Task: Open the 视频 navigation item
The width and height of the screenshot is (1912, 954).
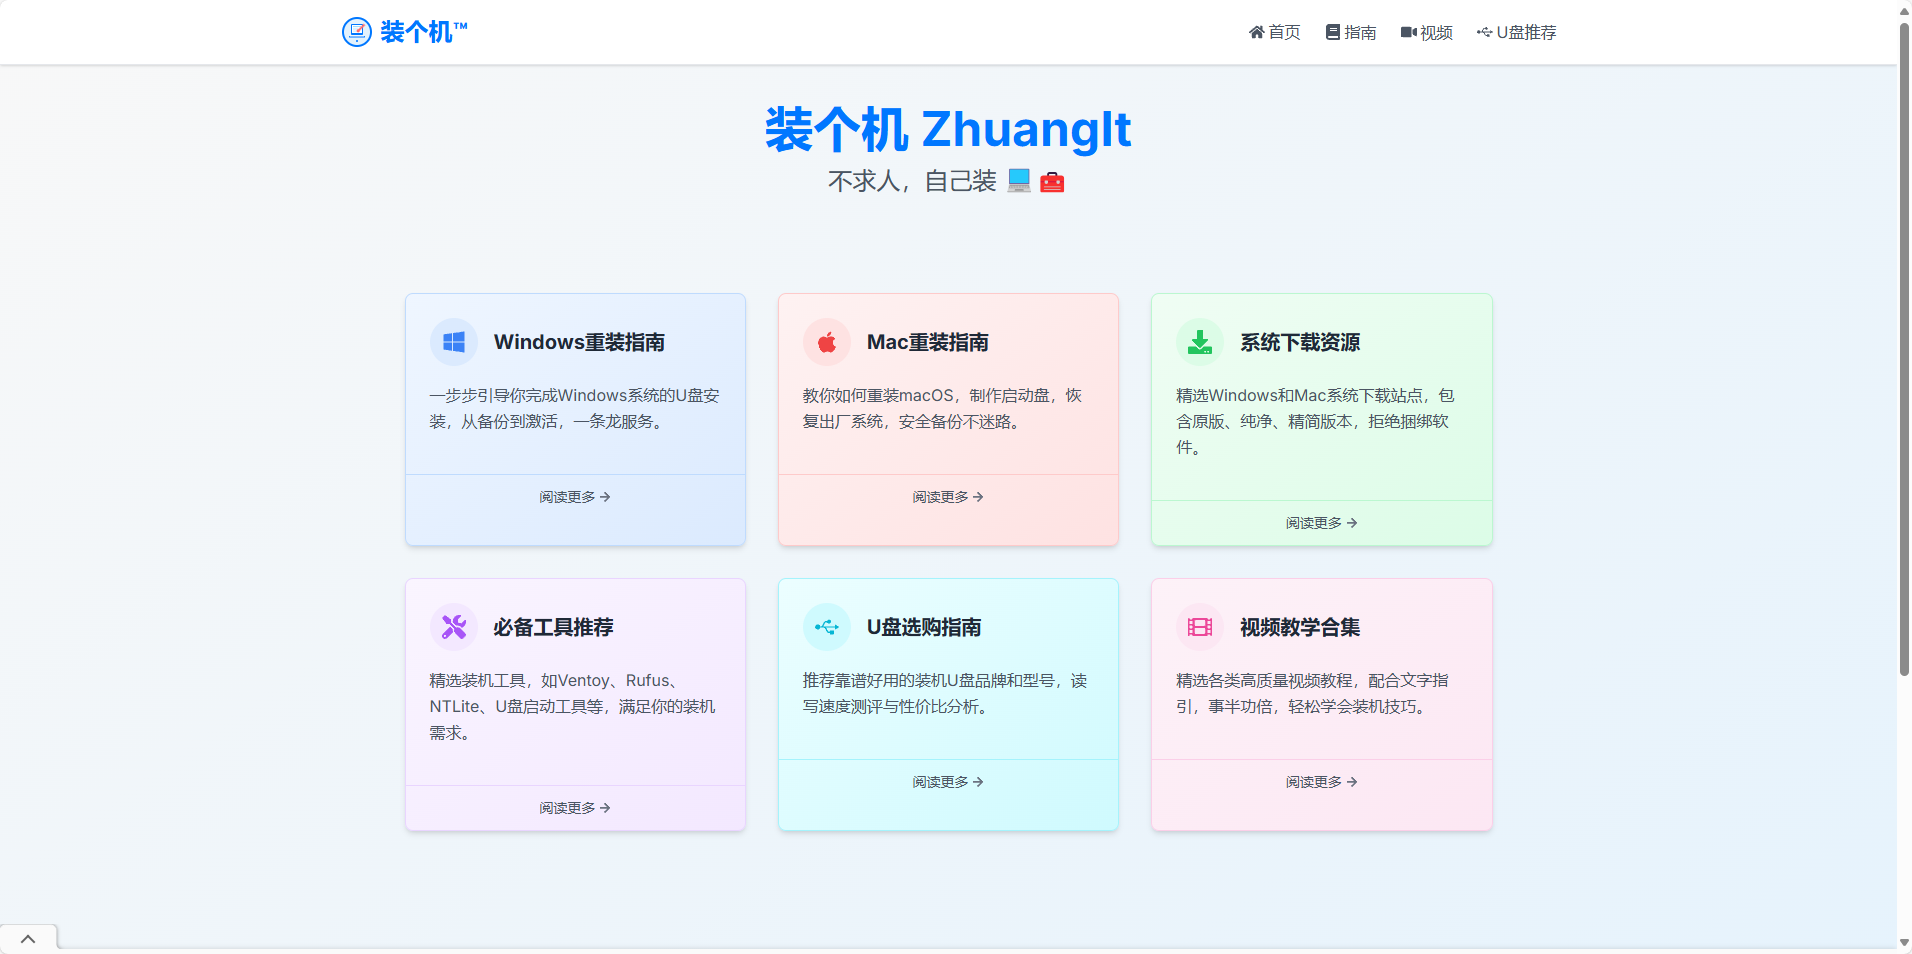Action: pyautogui.click(x=1427, y=33)
